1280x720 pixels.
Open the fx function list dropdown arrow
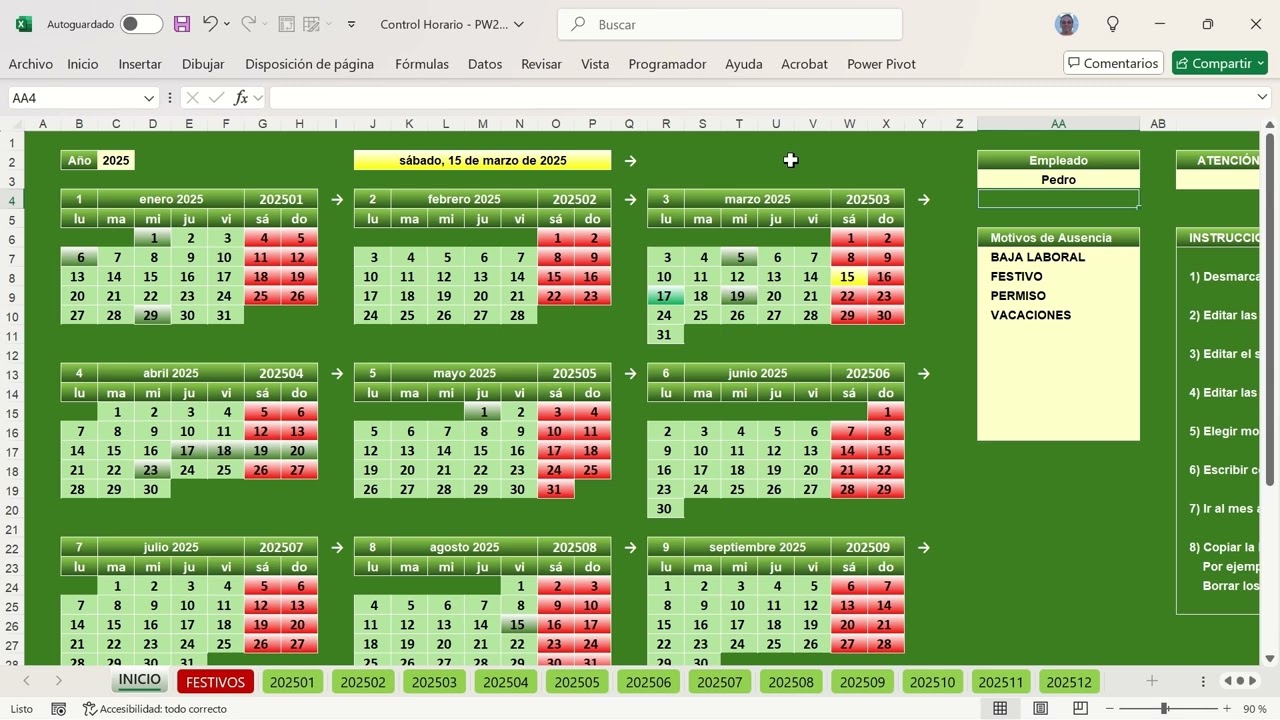[258, 97]
